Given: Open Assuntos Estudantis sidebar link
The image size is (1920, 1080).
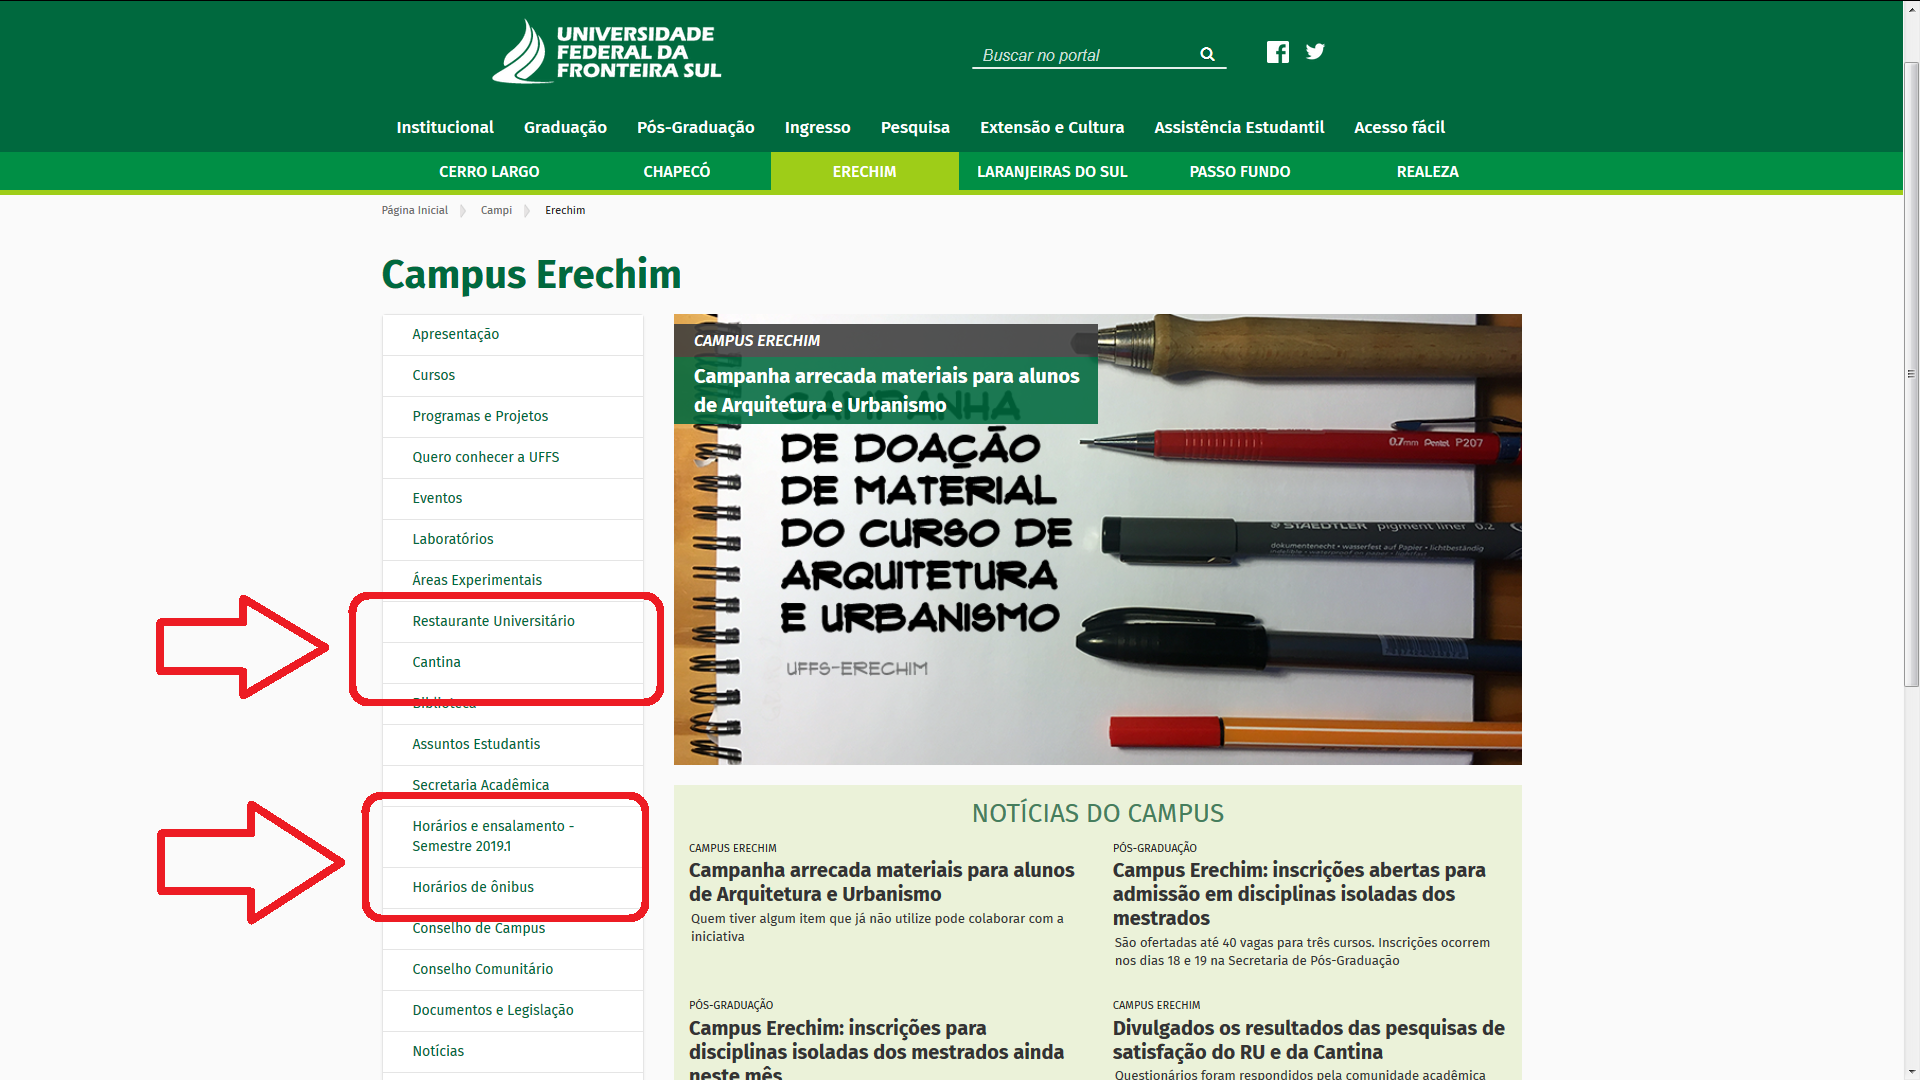Looking at the screenshot, I should point(513,744).
